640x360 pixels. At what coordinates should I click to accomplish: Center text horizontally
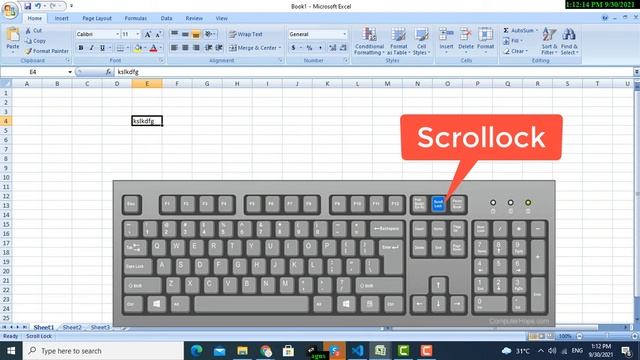coord(185,48)
